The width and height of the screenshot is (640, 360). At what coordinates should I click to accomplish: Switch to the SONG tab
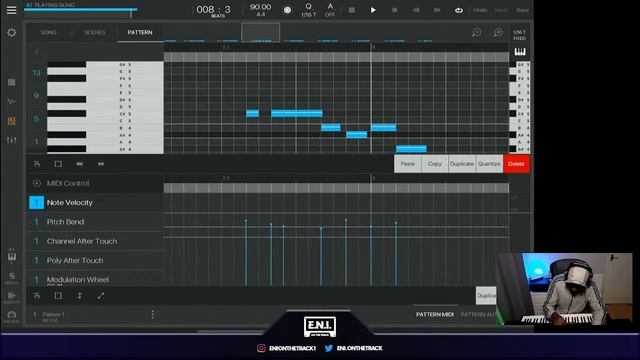49,32
